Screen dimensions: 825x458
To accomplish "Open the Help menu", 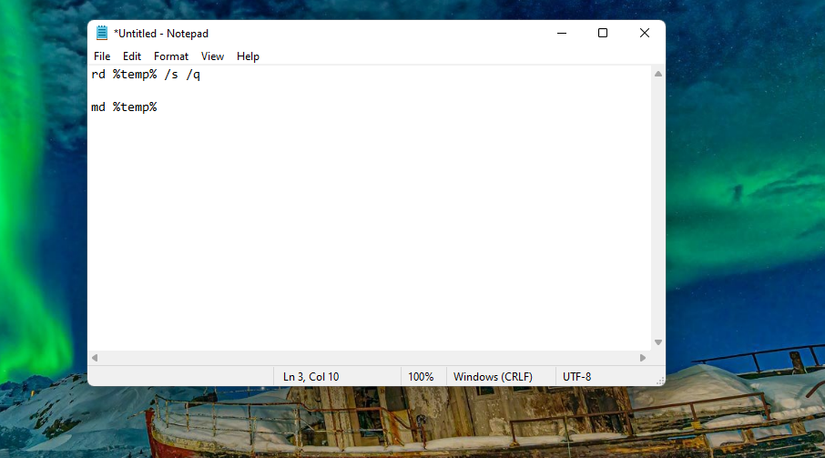I will point(247,56).
